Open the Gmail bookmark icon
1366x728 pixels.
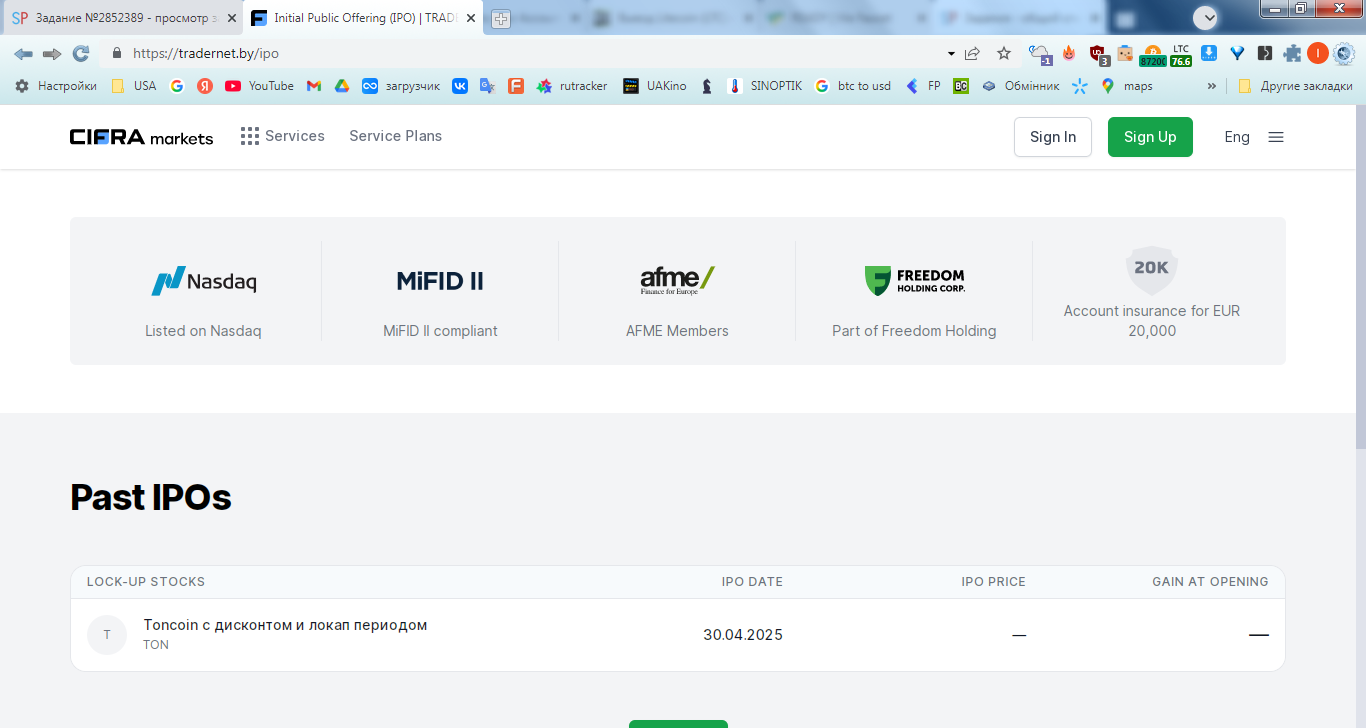314,86
